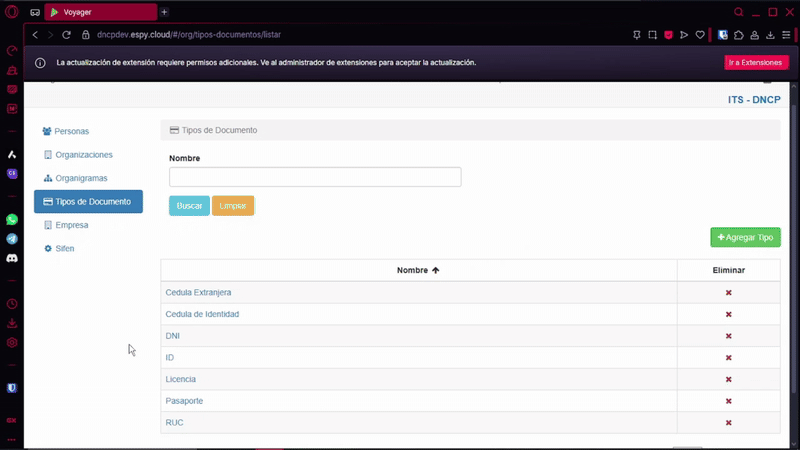
Task: Open the Pasaporte link
Action: click(x=184, y=401)
